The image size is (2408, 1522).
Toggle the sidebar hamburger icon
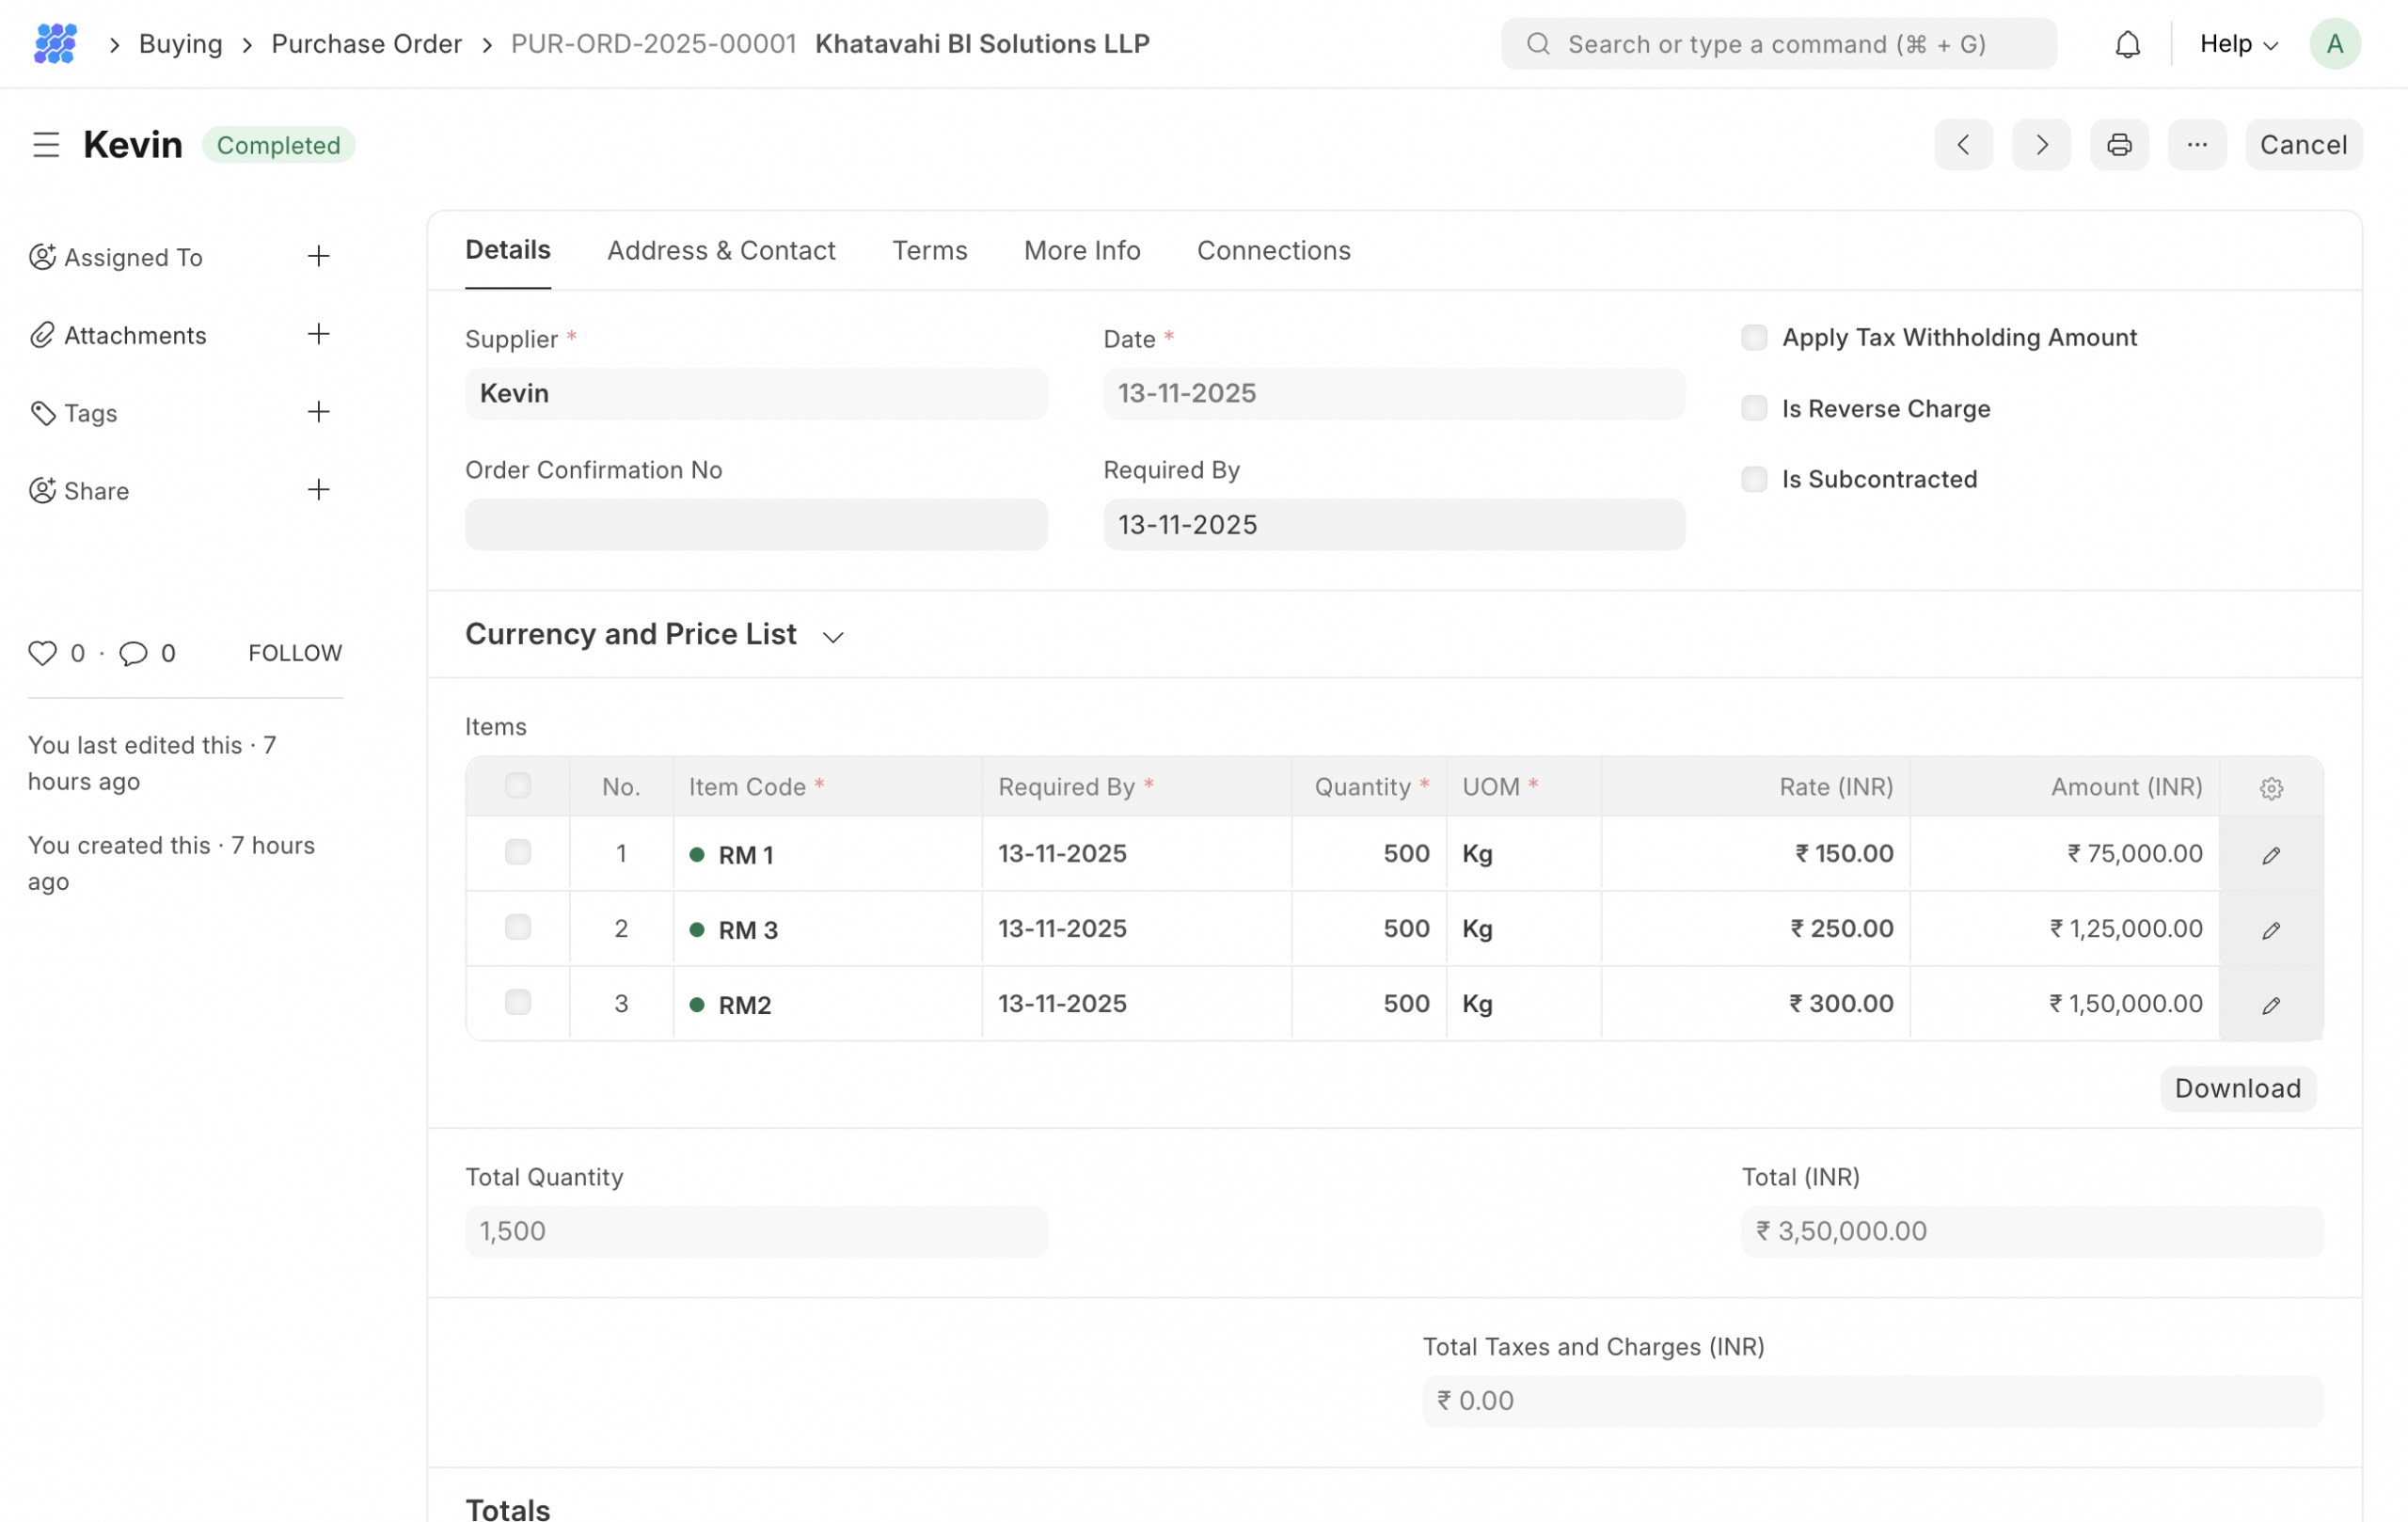tap(46, 145)
